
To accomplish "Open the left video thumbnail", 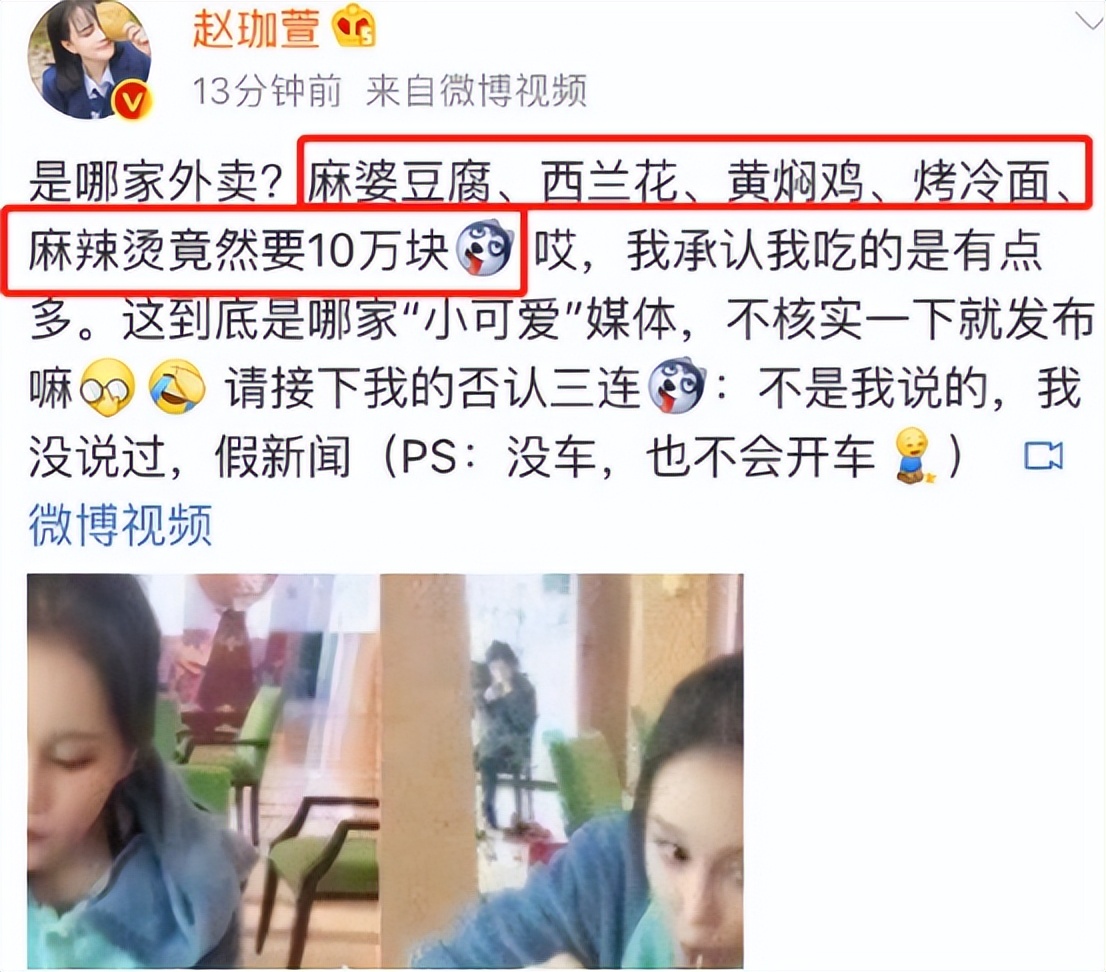I will [x=204, y=771].
